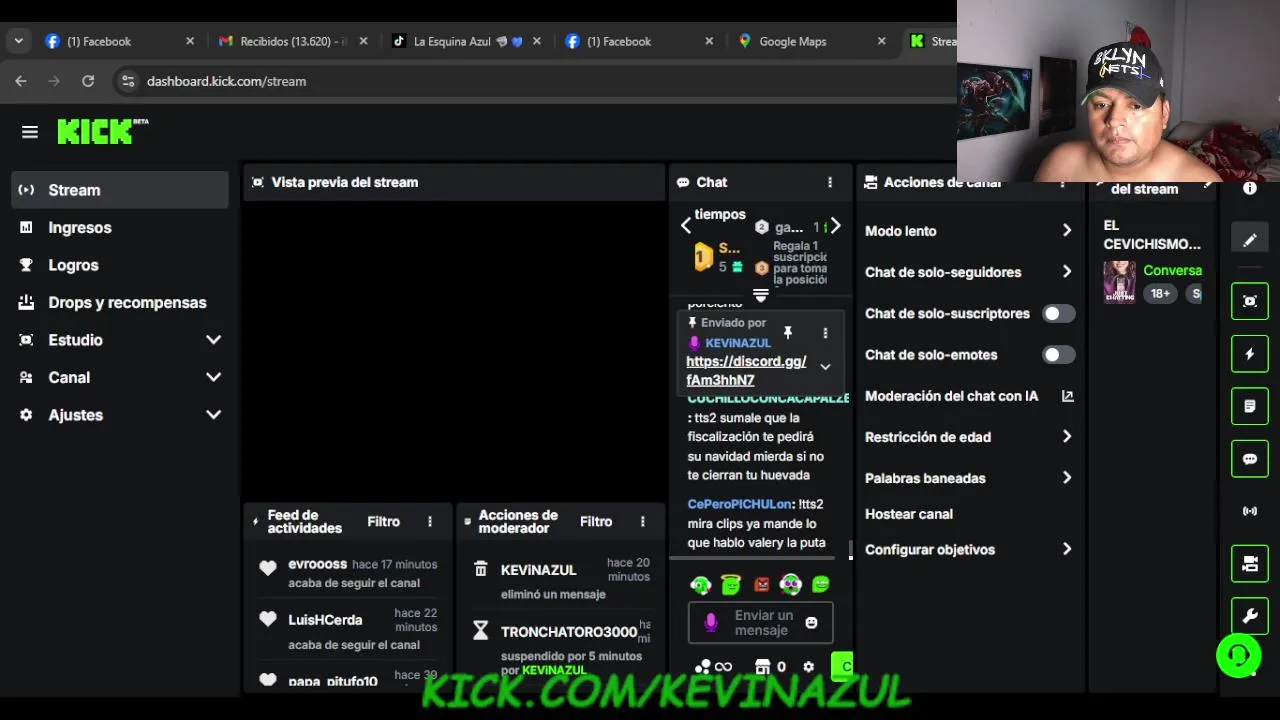Open Configurar objetivos options
Viewport: 1280px width, 720px height.
click(x=1067, y=549)
